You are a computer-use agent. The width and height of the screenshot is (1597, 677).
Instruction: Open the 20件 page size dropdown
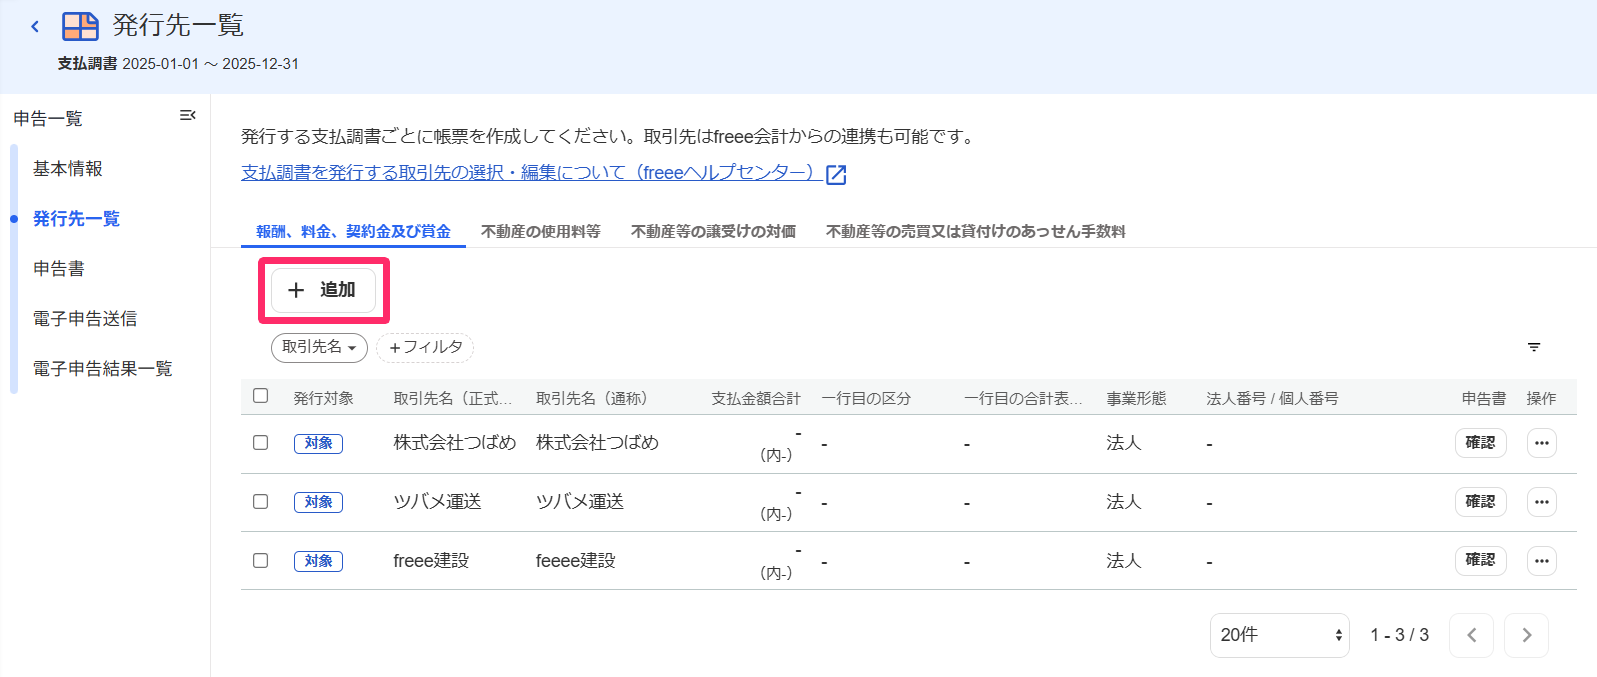pos(1280,635)
